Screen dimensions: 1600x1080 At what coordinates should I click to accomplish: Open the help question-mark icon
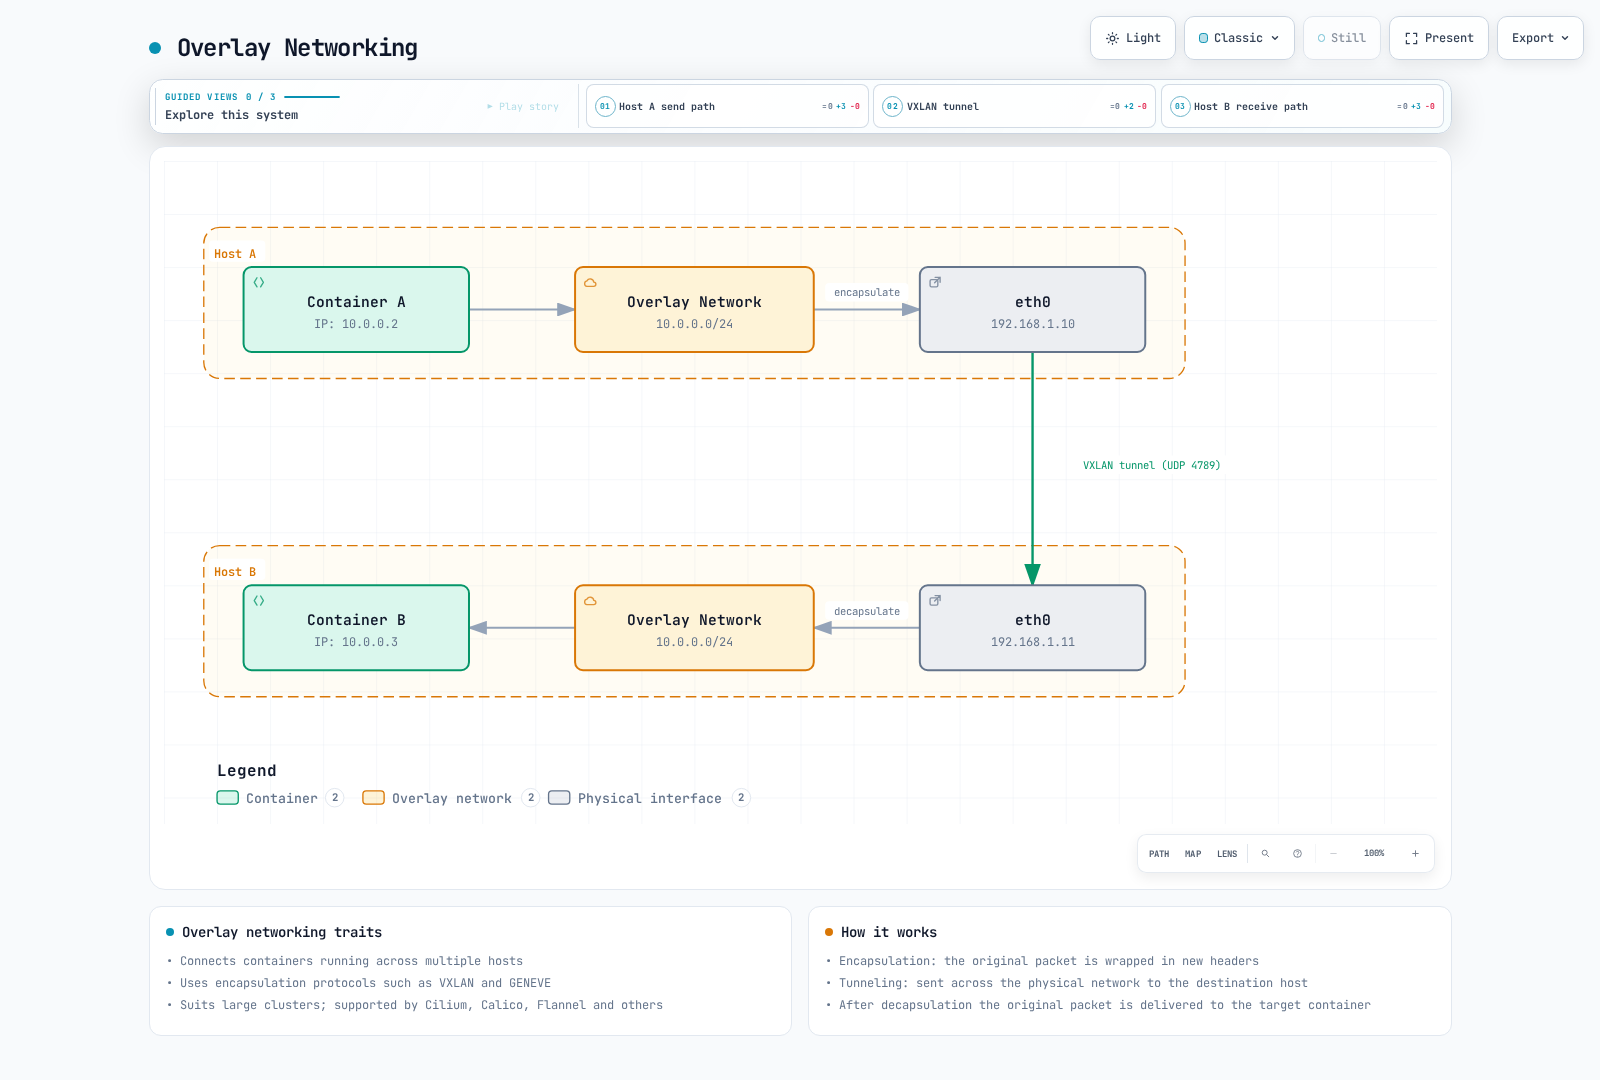click(x=1297, y=854)
